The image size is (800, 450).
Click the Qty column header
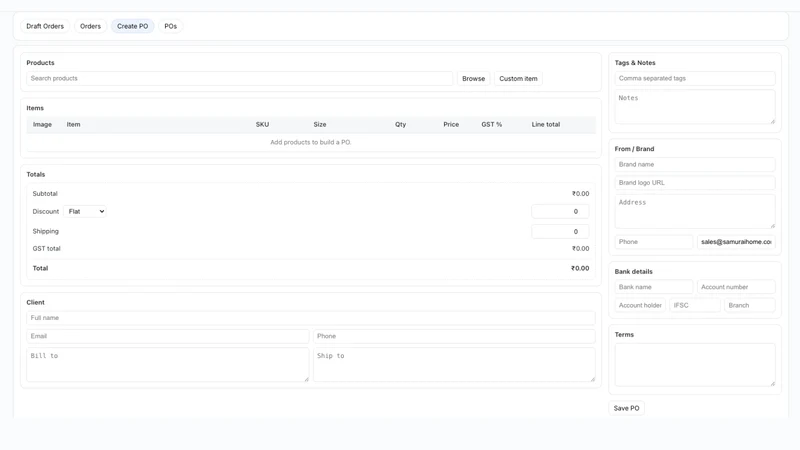pyautogui.click(x=401, y=124)
